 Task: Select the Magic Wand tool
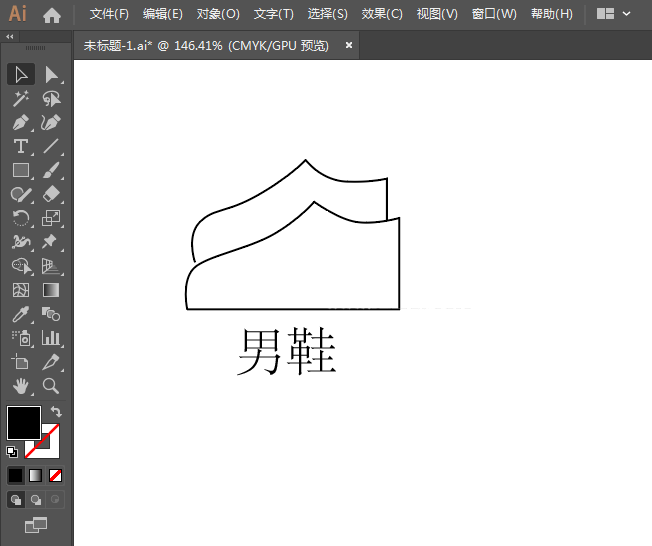21,99
